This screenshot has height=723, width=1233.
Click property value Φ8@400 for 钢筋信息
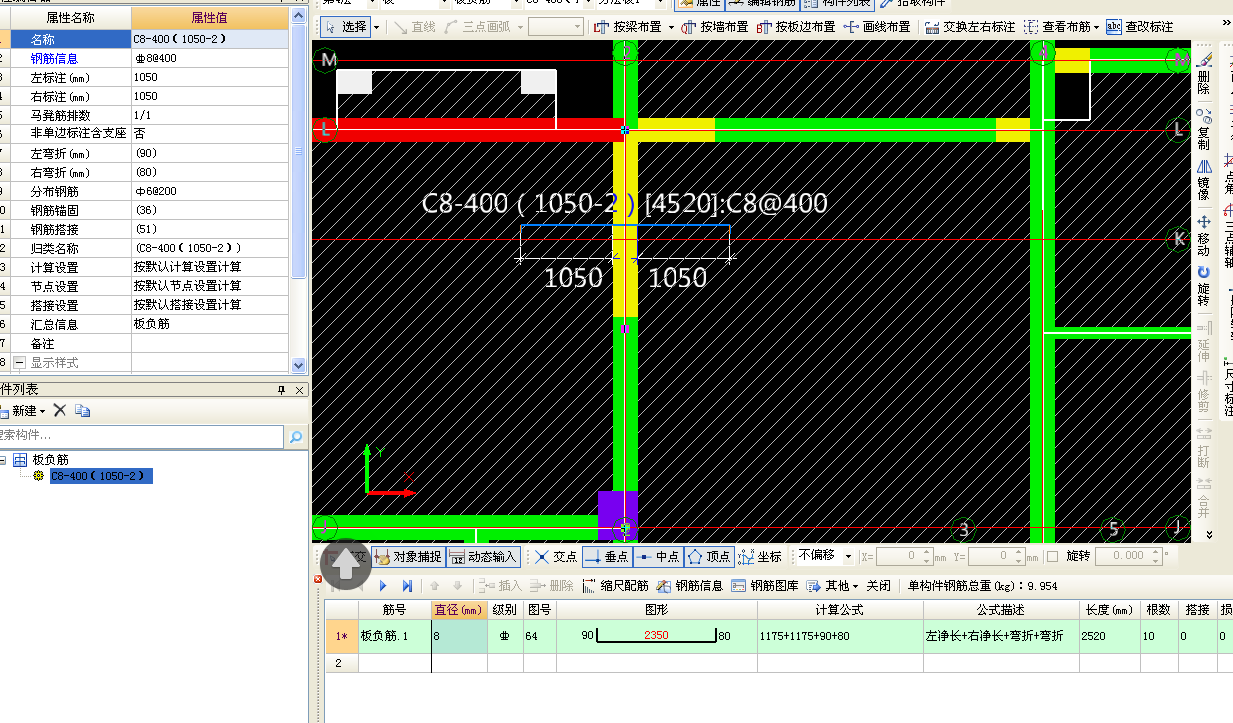pos(211,58)
